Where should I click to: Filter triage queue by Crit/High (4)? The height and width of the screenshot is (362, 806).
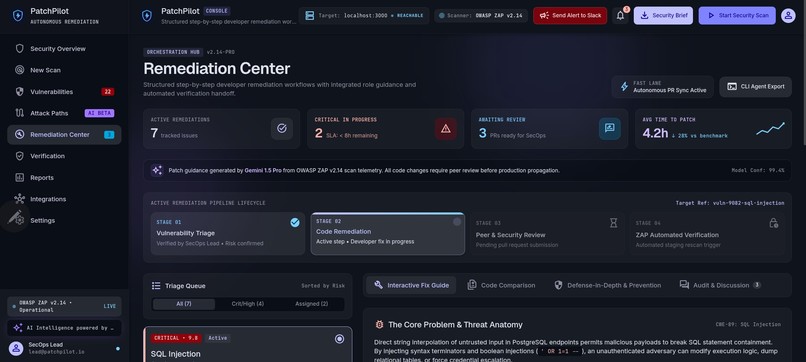[x=248, y=304]
